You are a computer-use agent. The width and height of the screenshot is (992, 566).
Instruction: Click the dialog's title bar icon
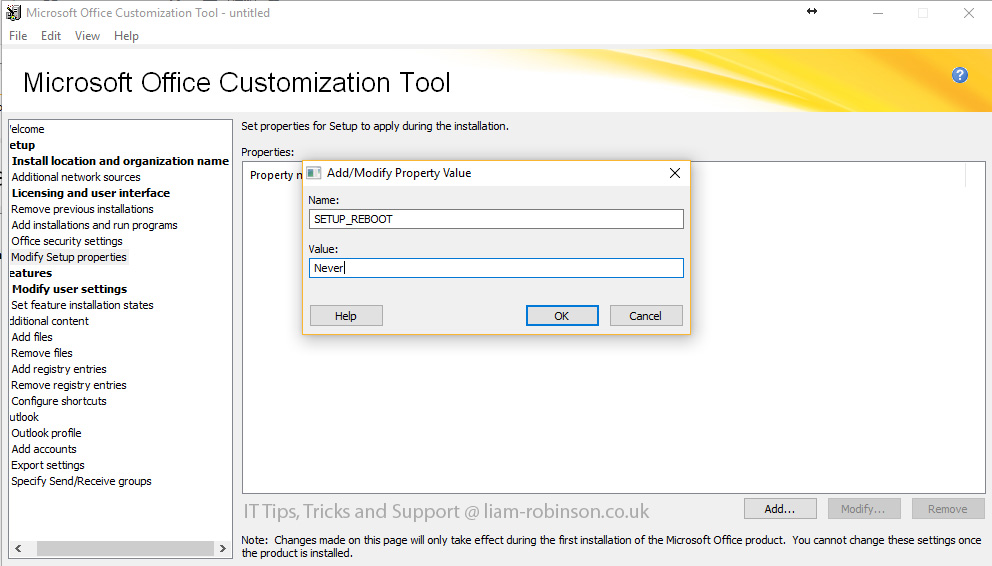314,173
